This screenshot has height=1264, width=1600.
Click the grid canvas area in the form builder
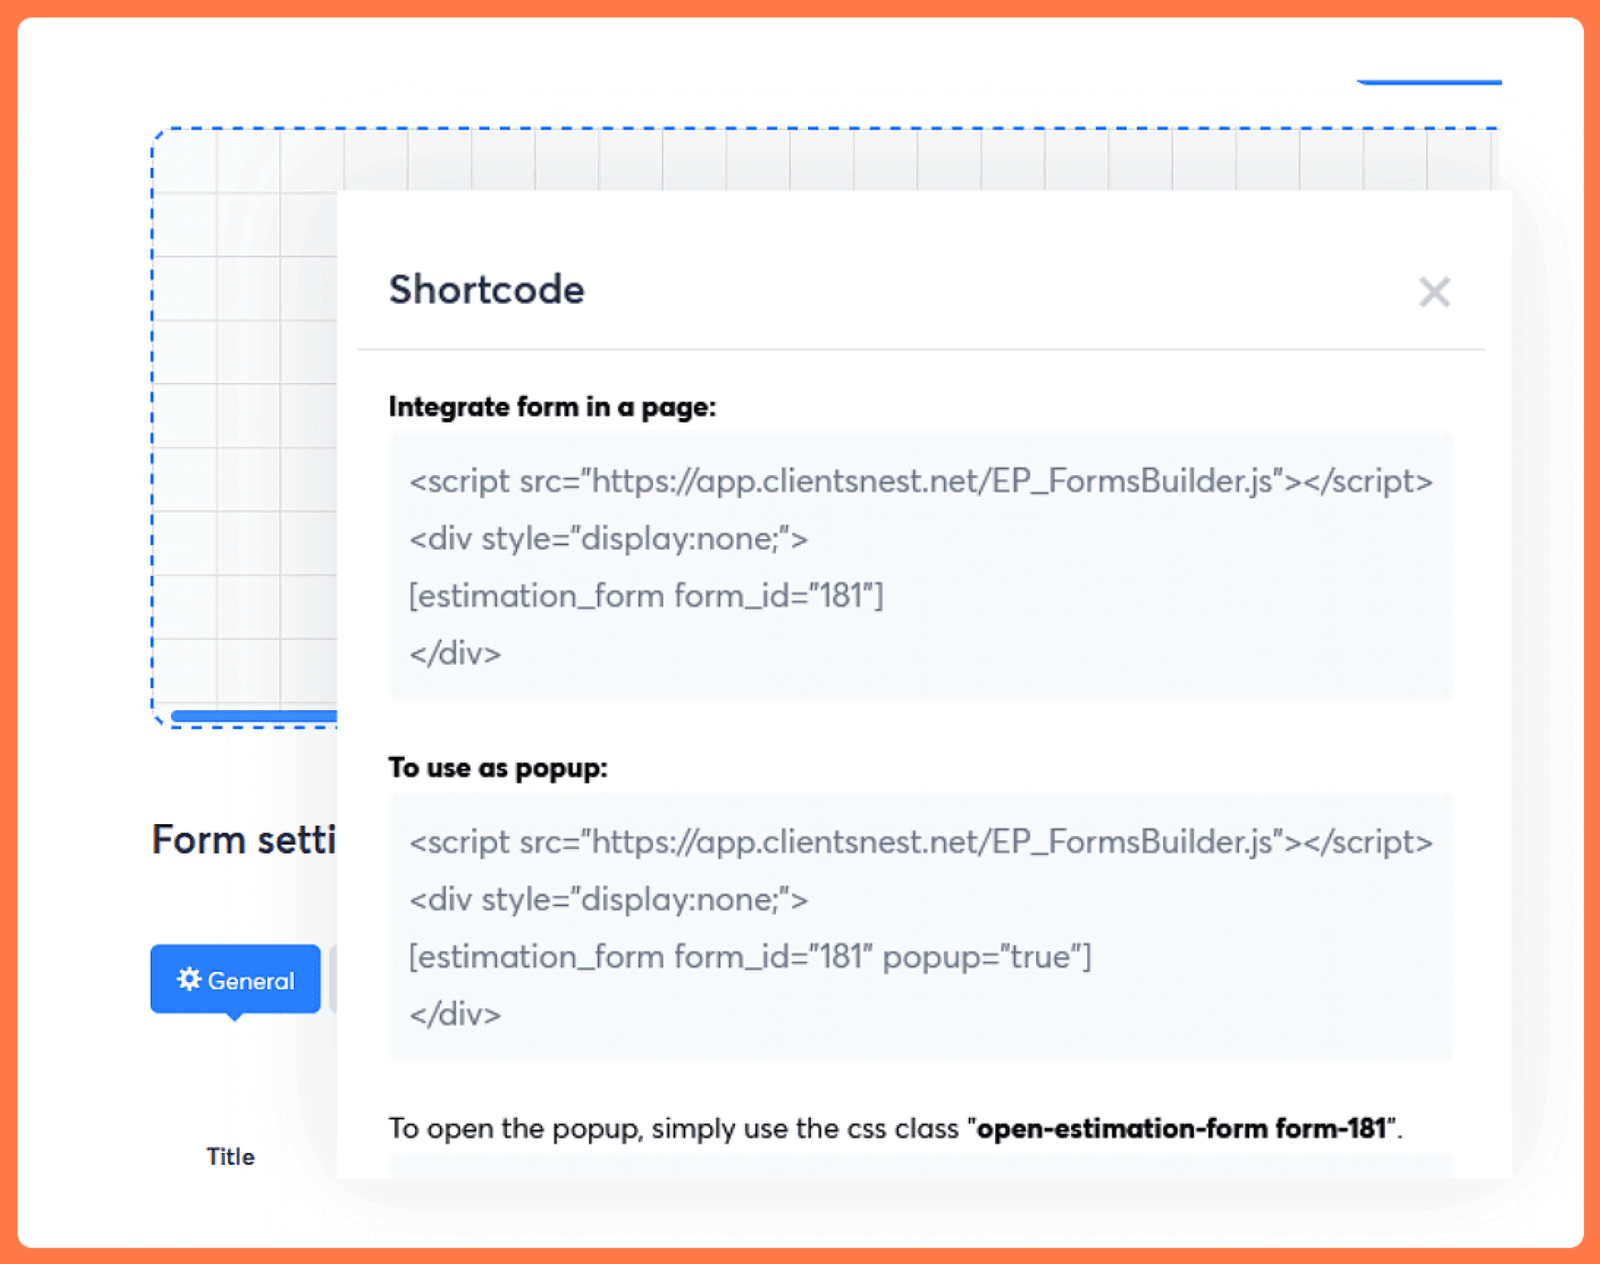click(x=245, y=420)
